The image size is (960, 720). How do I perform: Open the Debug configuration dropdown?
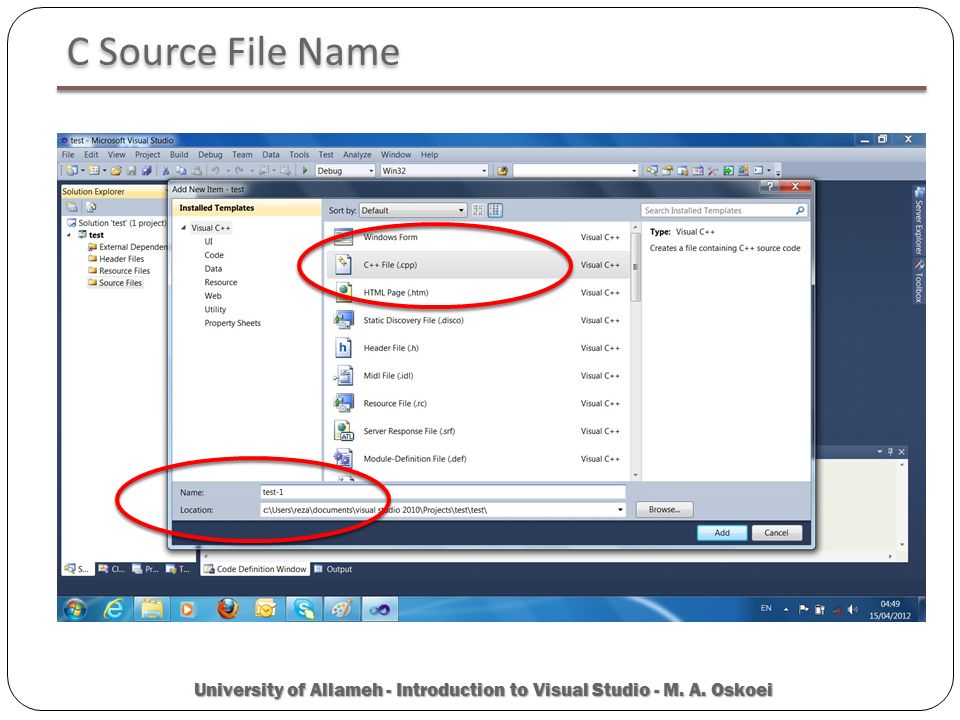pos(371,171)
